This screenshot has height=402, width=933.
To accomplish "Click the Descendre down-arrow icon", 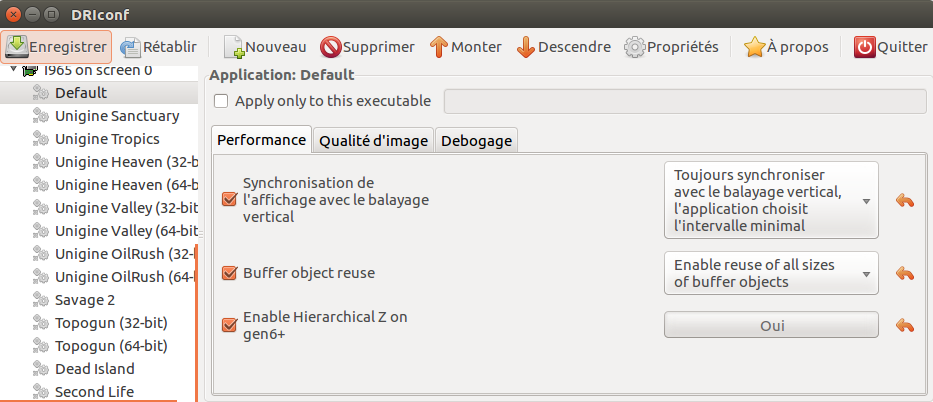I will coord(526,47).
